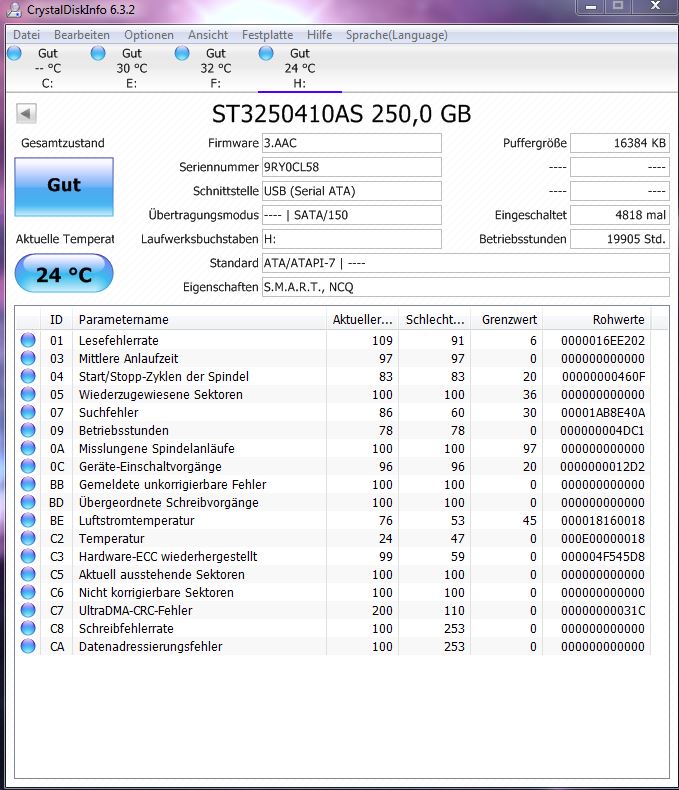
Task: Click the Schlecht... column header
Action: 434,319
